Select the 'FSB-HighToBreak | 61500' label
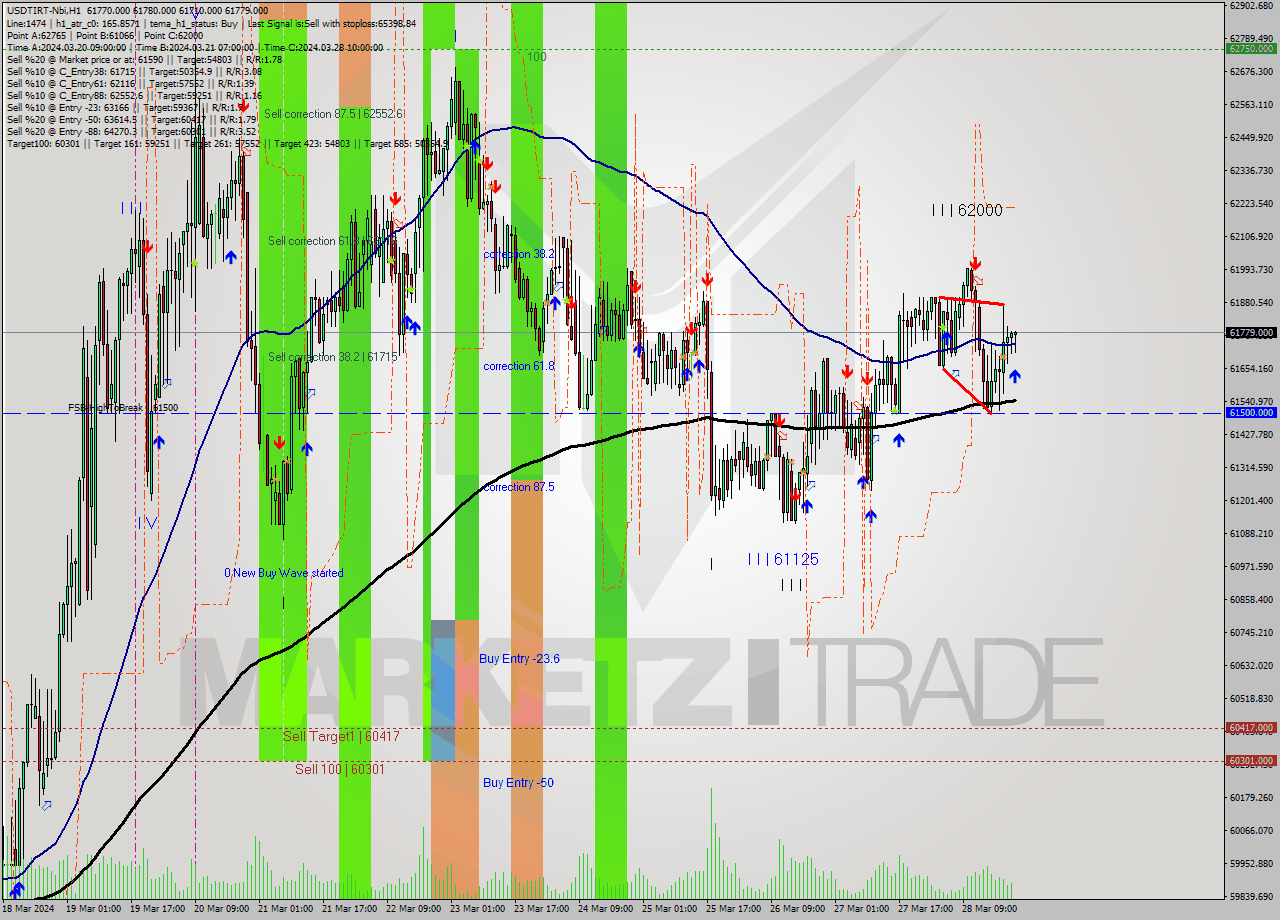 (x=123, y=408)
